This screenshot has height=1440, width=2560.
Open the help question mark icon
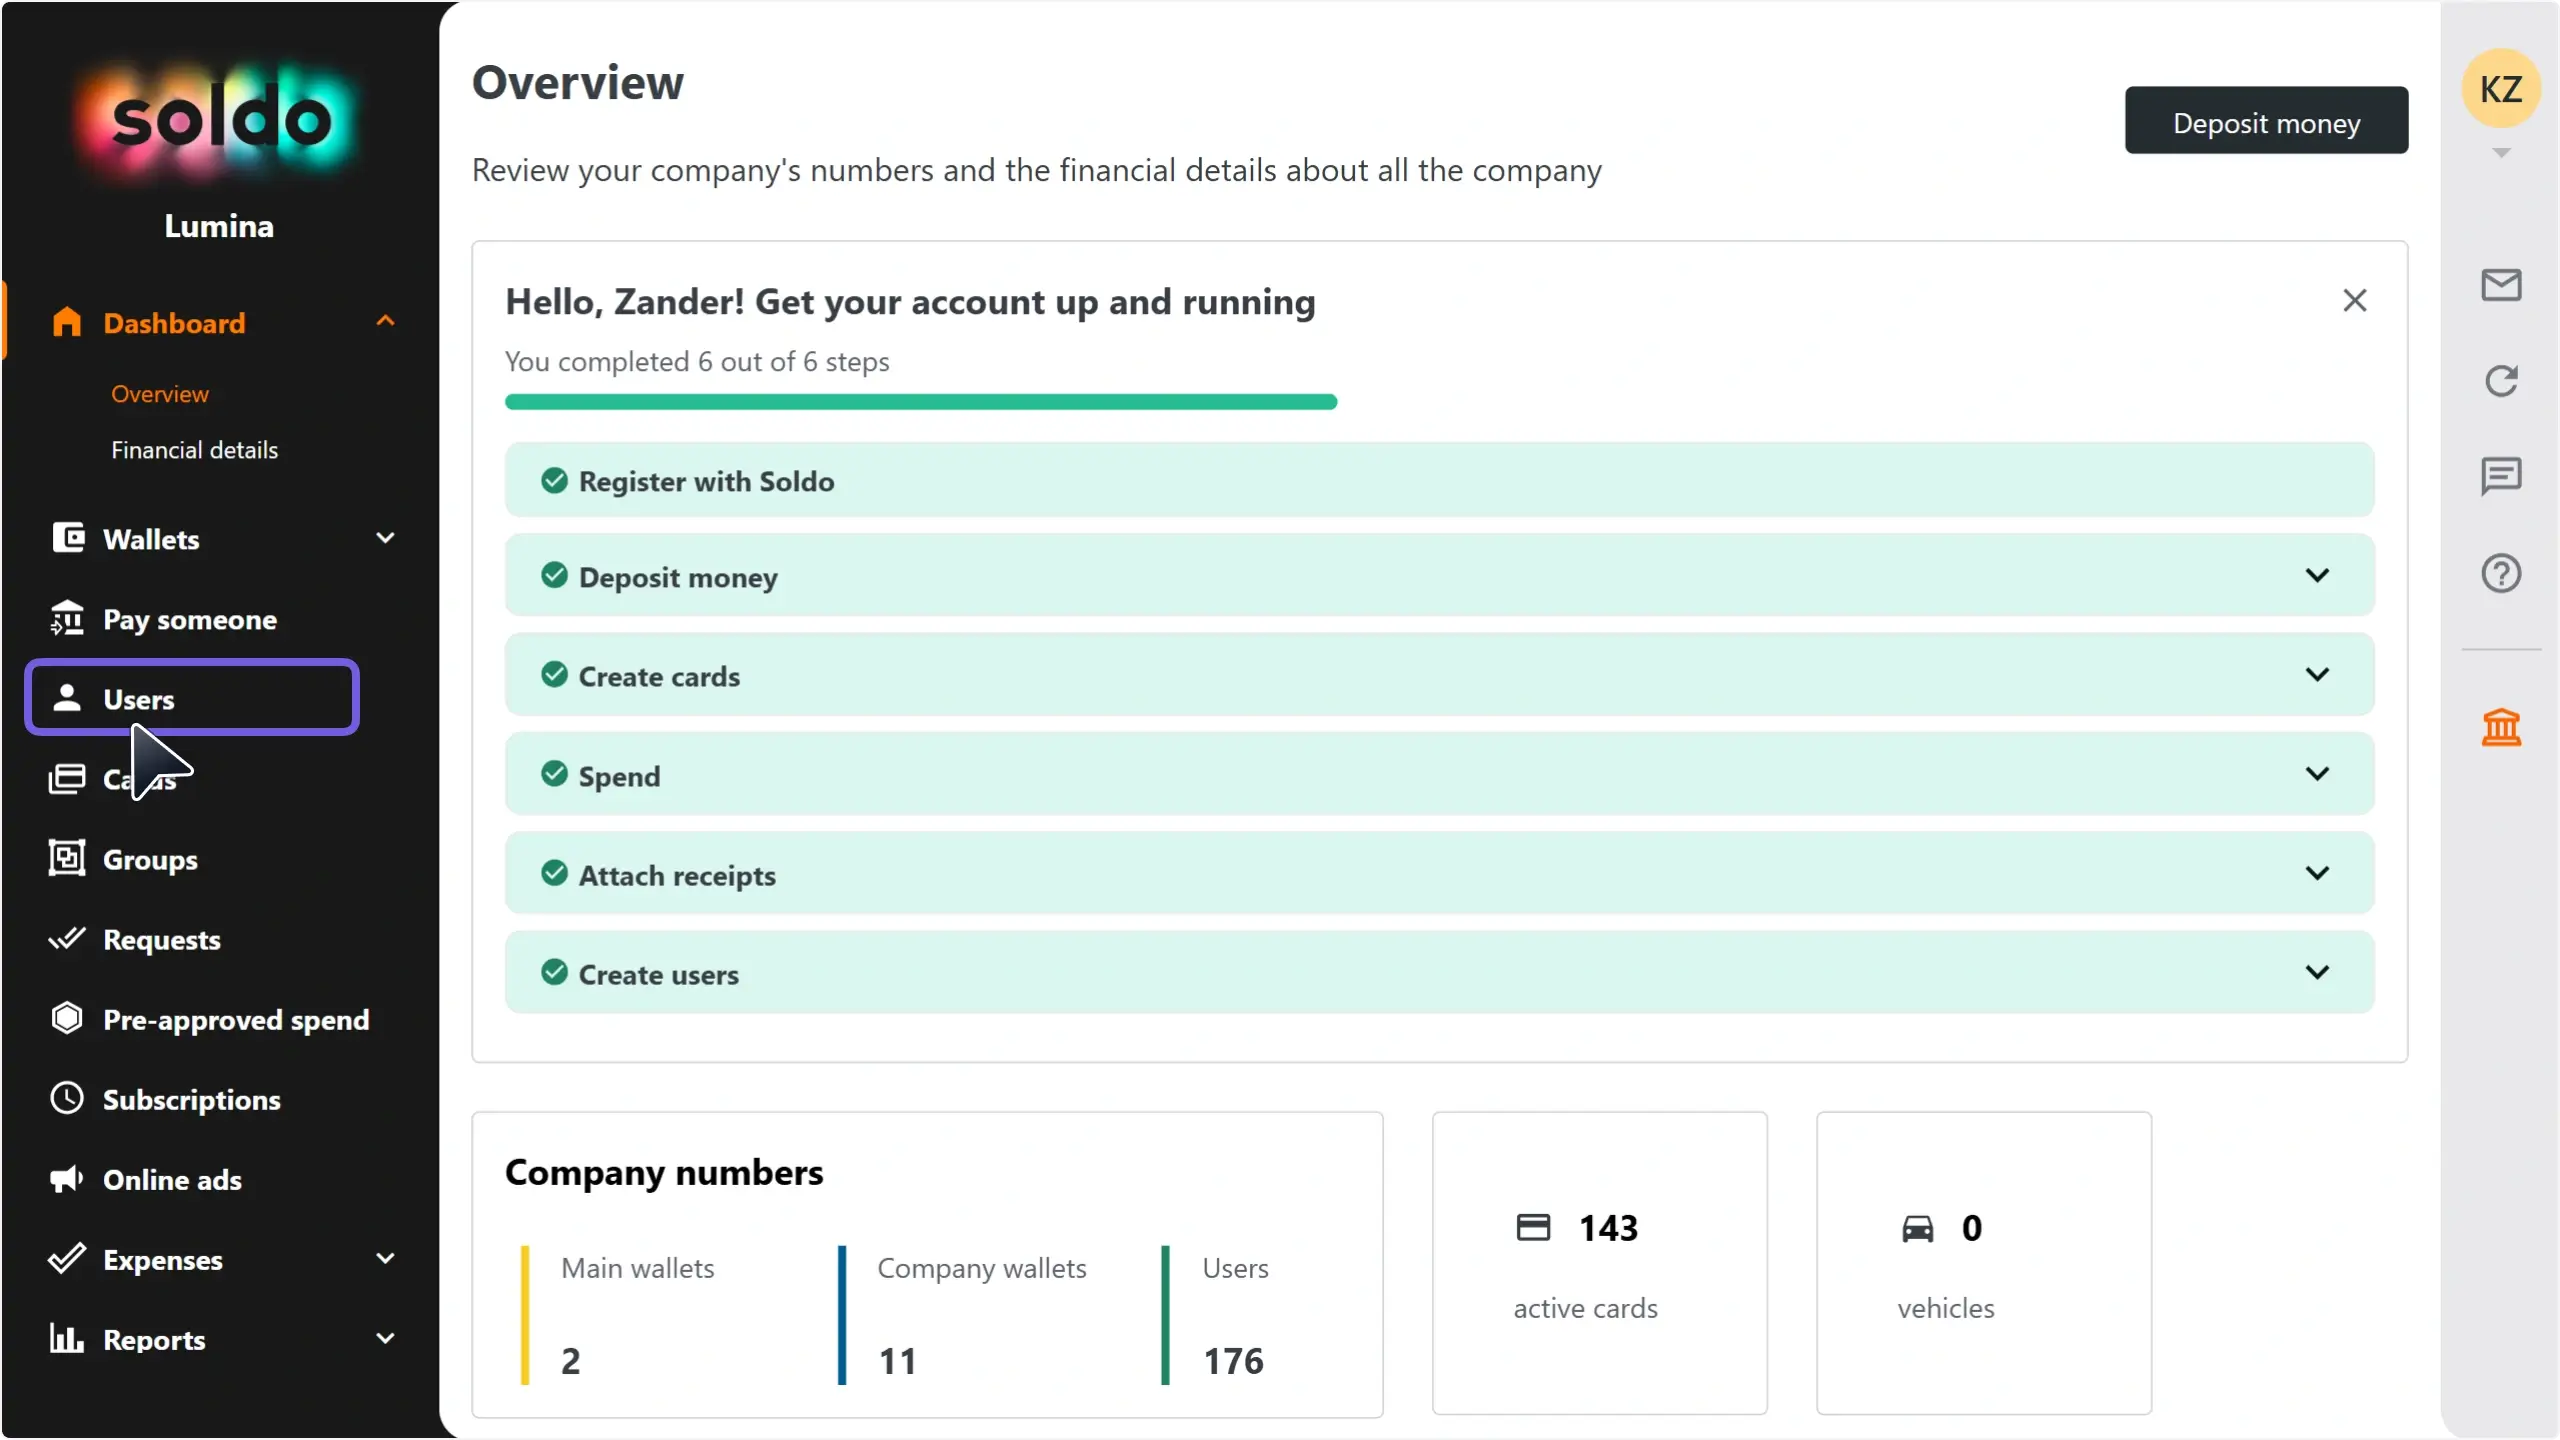coord(2500,573)
